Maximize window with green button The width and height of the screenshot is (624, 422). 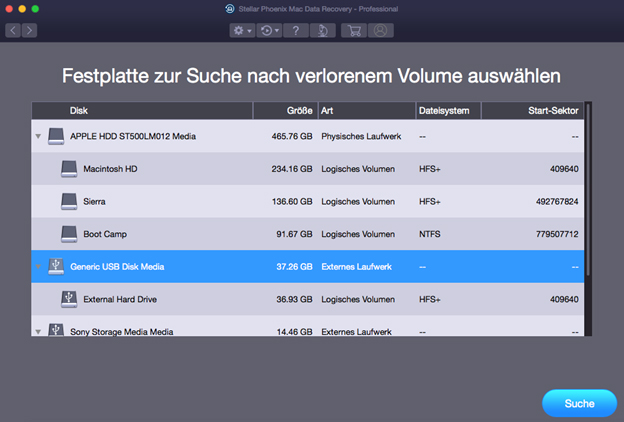coord(35,9)
